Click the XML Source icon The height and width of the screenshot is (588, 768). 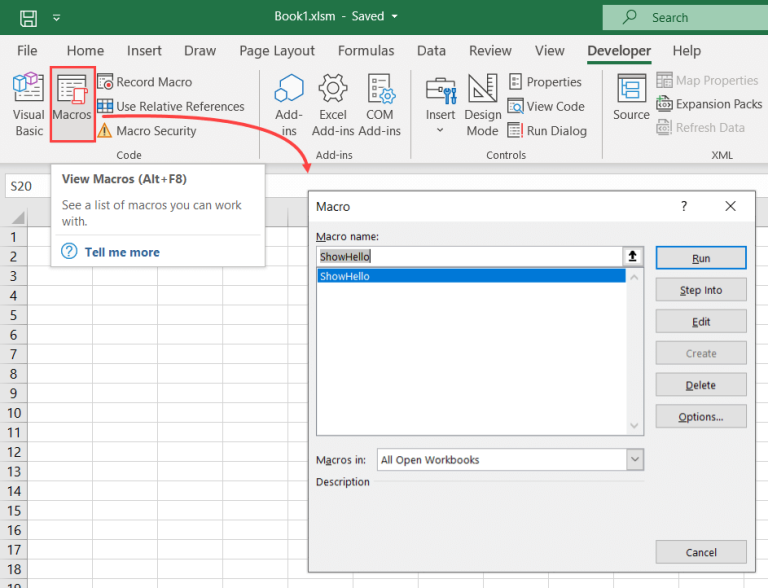pos(631,100)
